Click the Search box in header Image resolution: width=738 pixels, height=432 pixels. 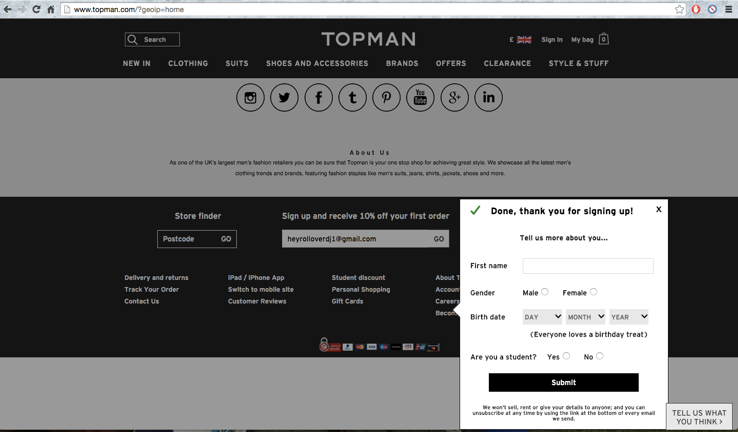click(152, 40)
